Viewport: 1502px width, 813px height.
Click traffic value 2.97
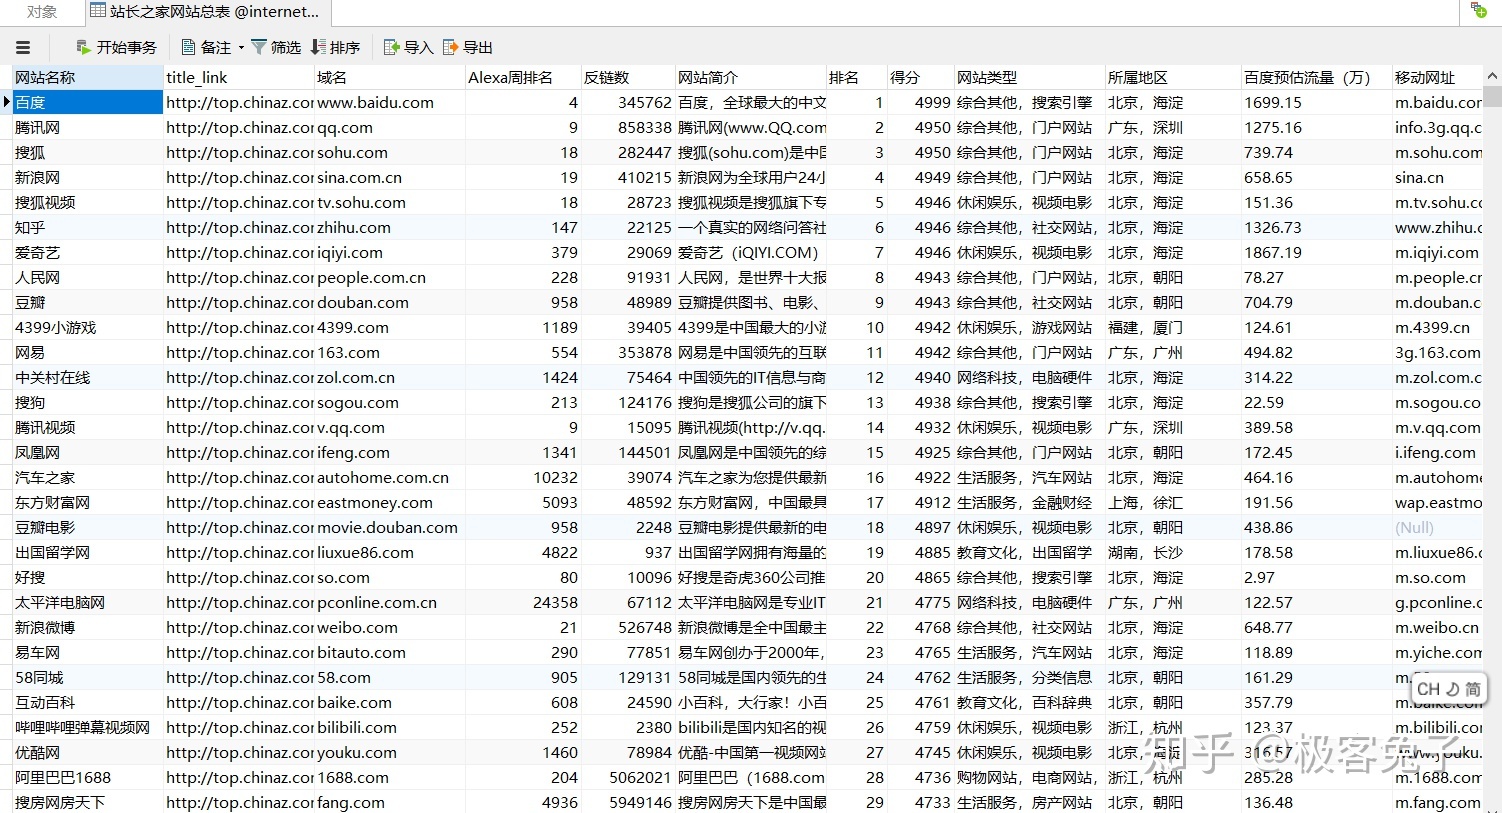pos(1316,577)
